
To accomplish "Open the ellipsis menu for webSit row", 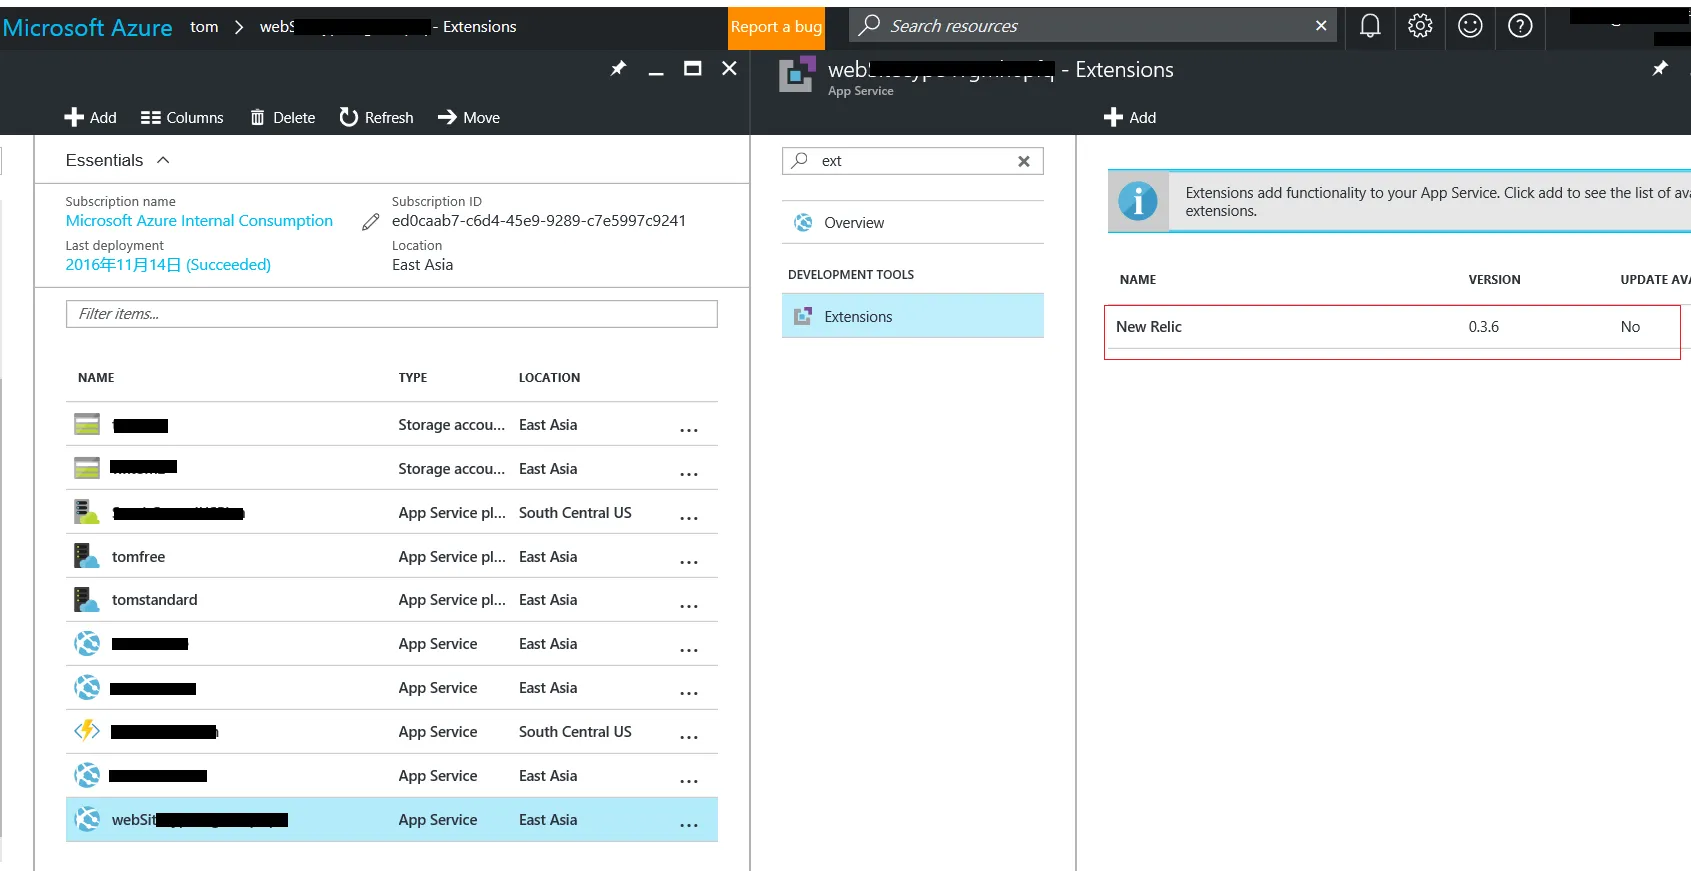I will pos(689,824).
